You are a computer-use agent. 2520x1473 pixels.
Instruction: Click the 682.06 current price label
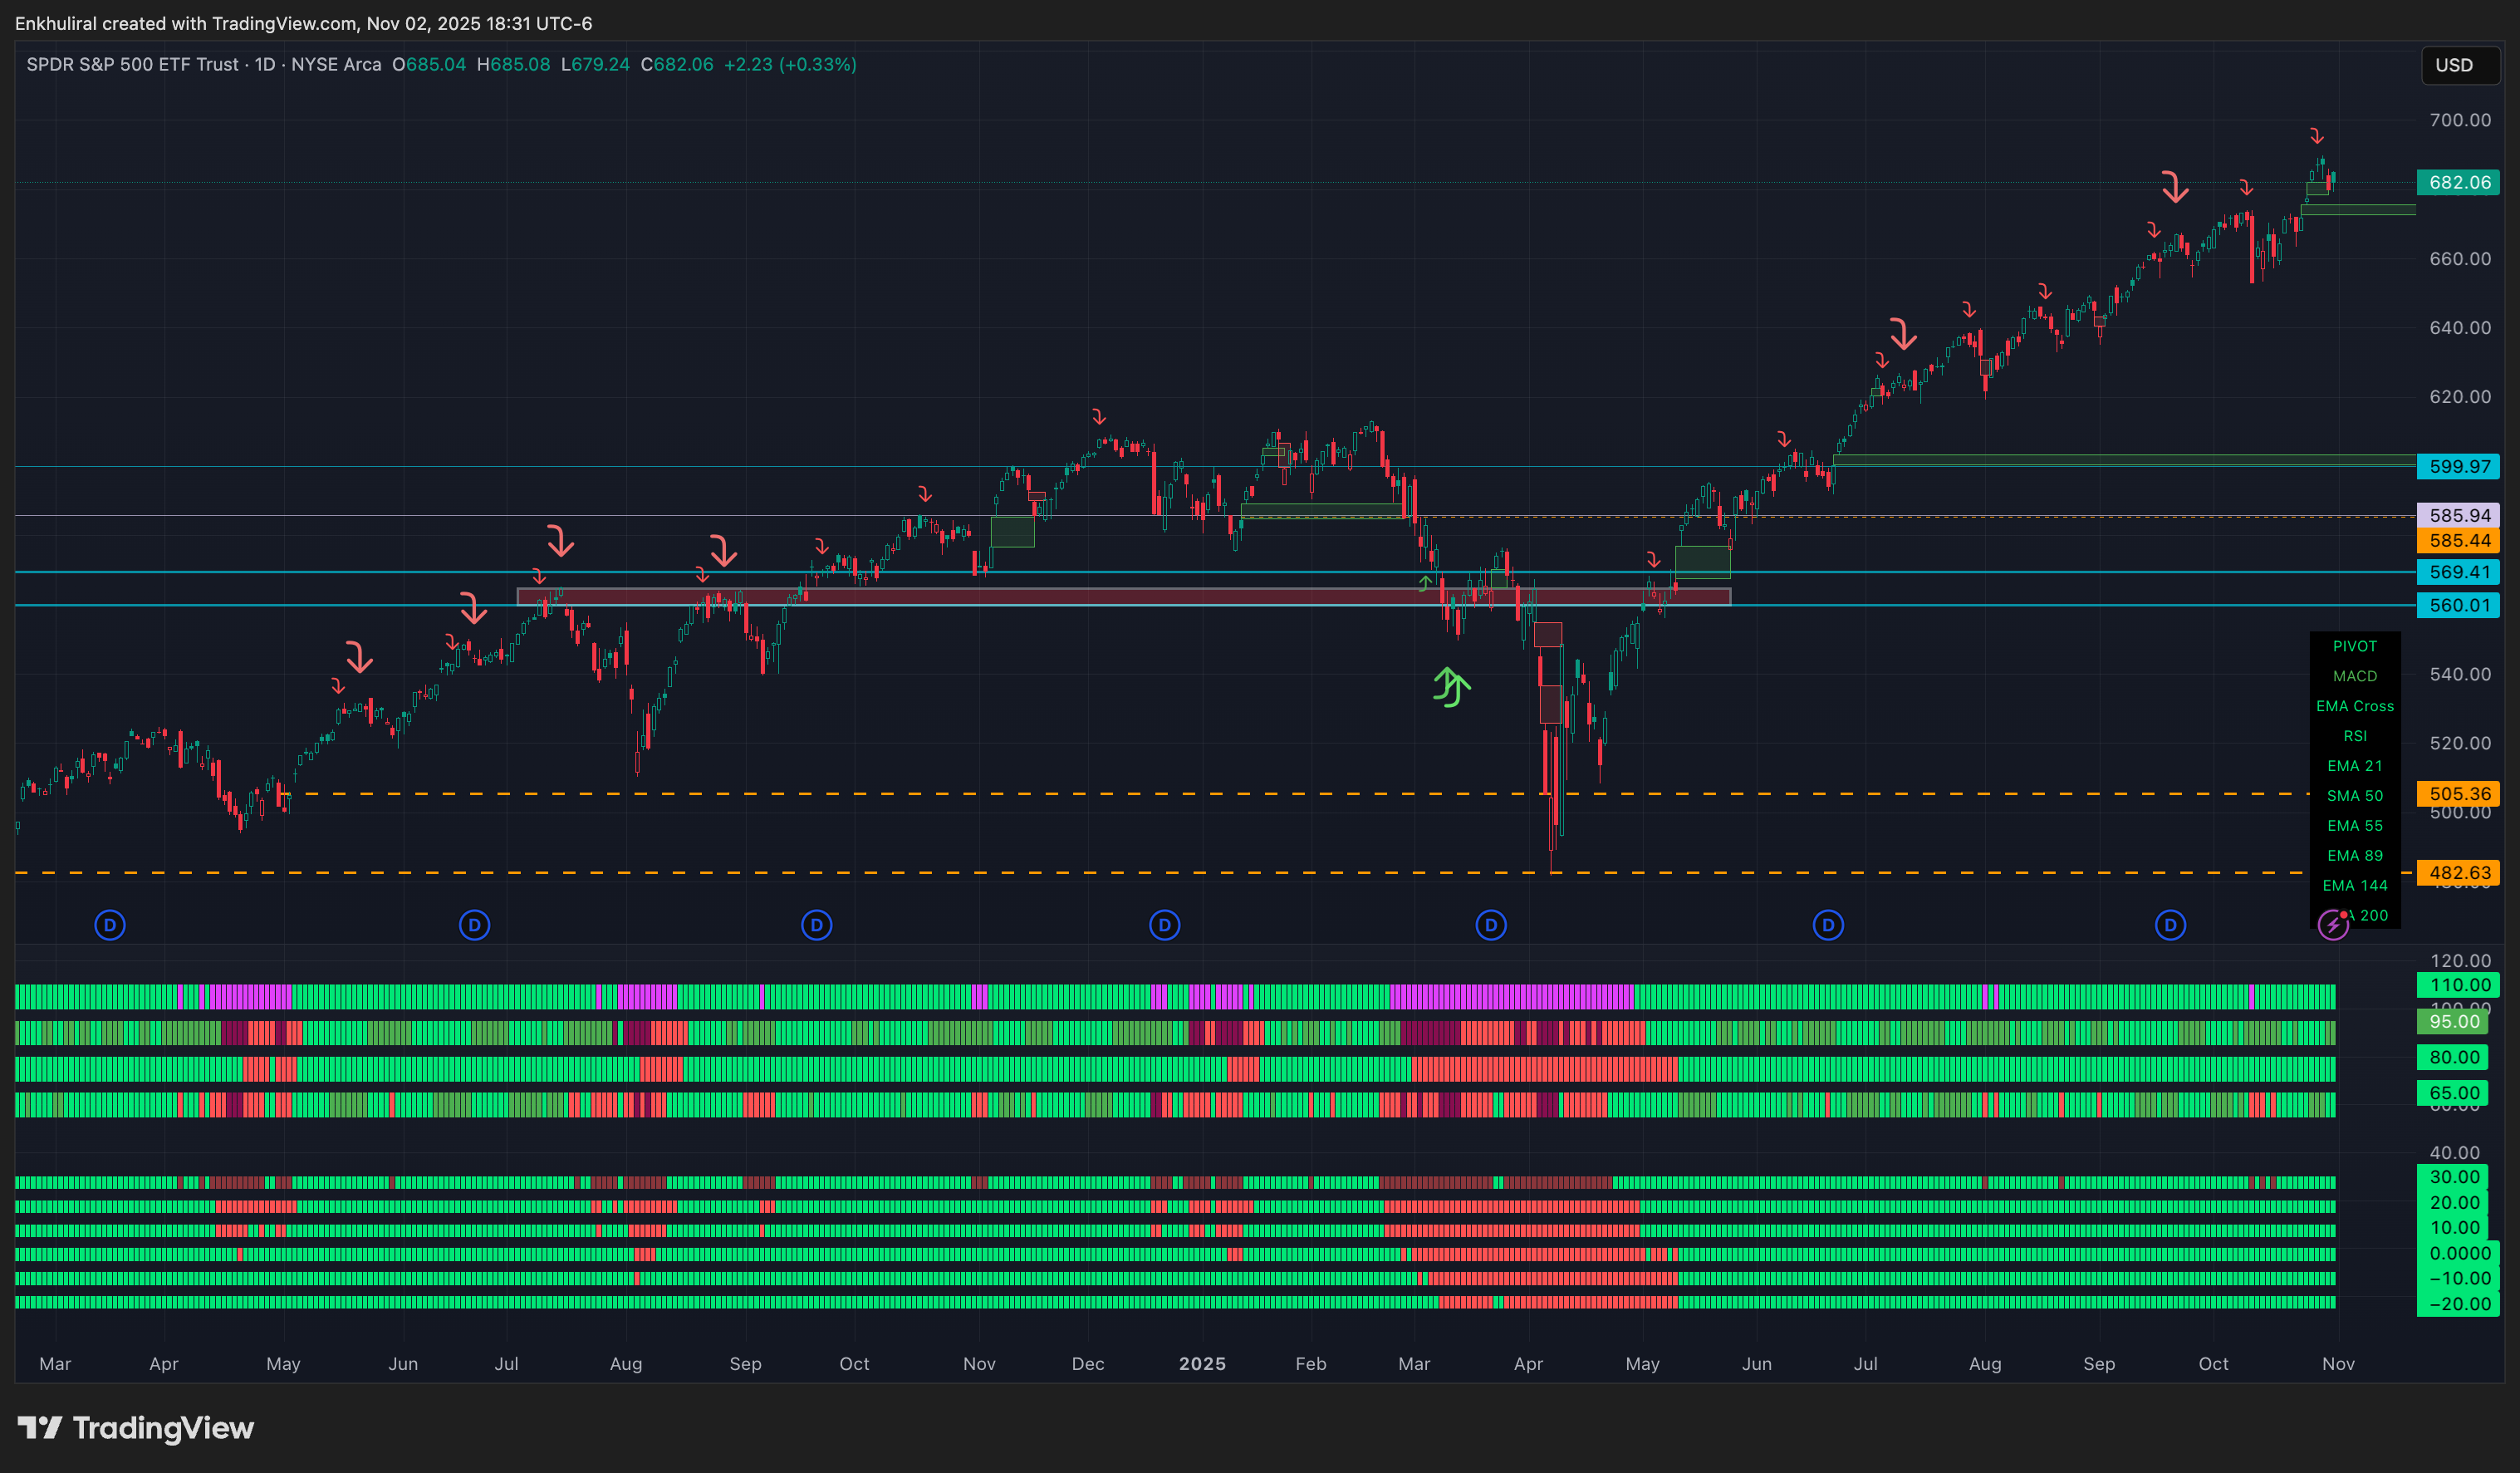click(2458, 182)
